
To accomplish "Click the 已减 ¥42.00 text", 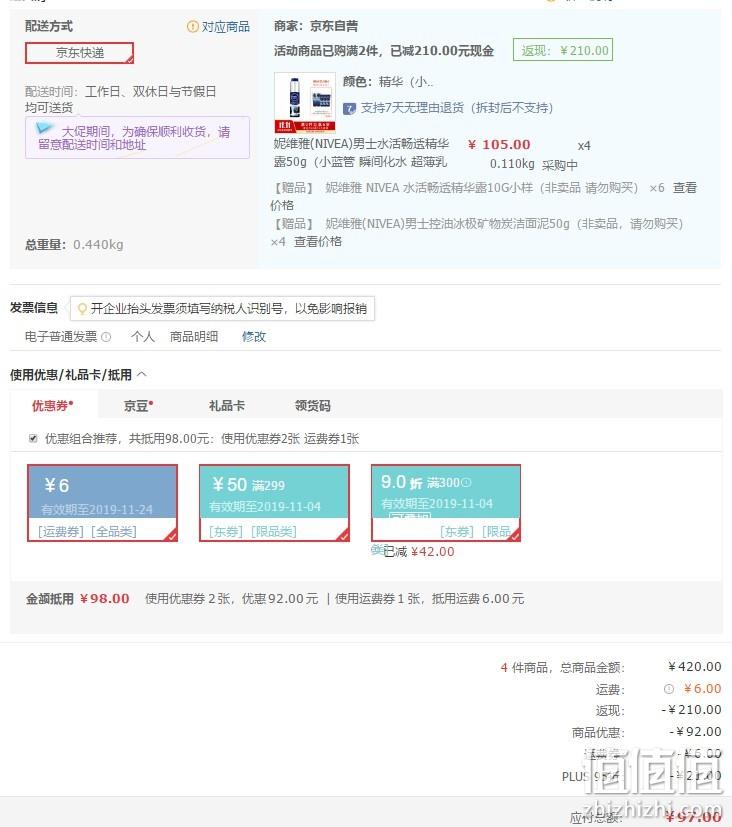I will tap(419, 552).
